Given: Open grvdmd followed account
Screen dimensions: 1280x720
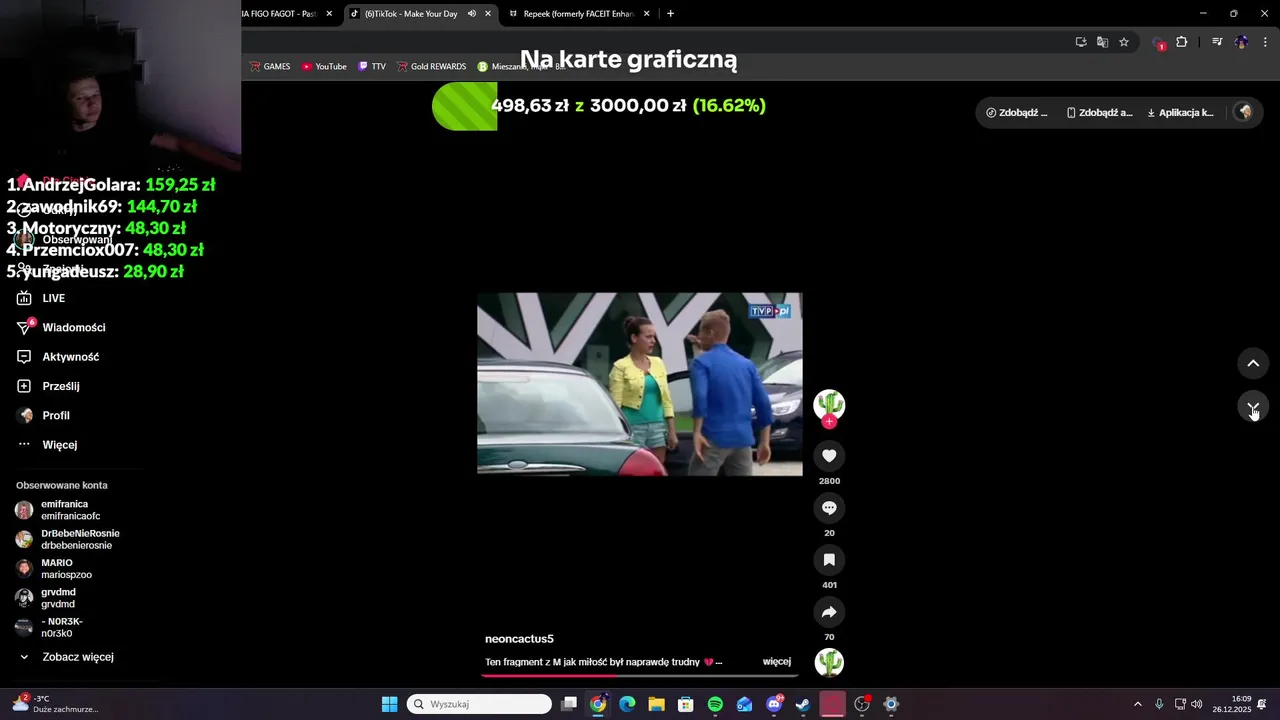Looking at the screenshot, I should pos(45,598).
